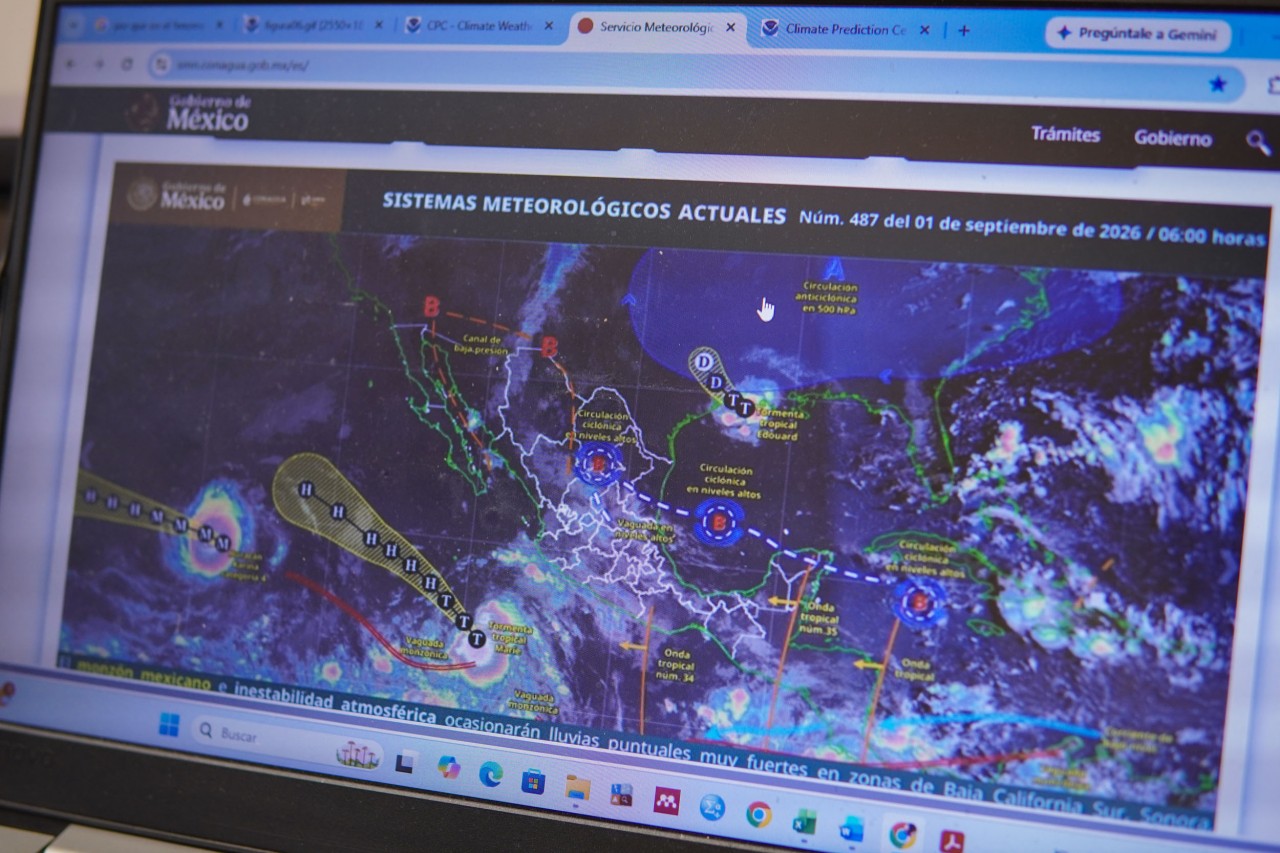
Task: Select the Servicio Meteorológico tab
Action: coord(658,27)
